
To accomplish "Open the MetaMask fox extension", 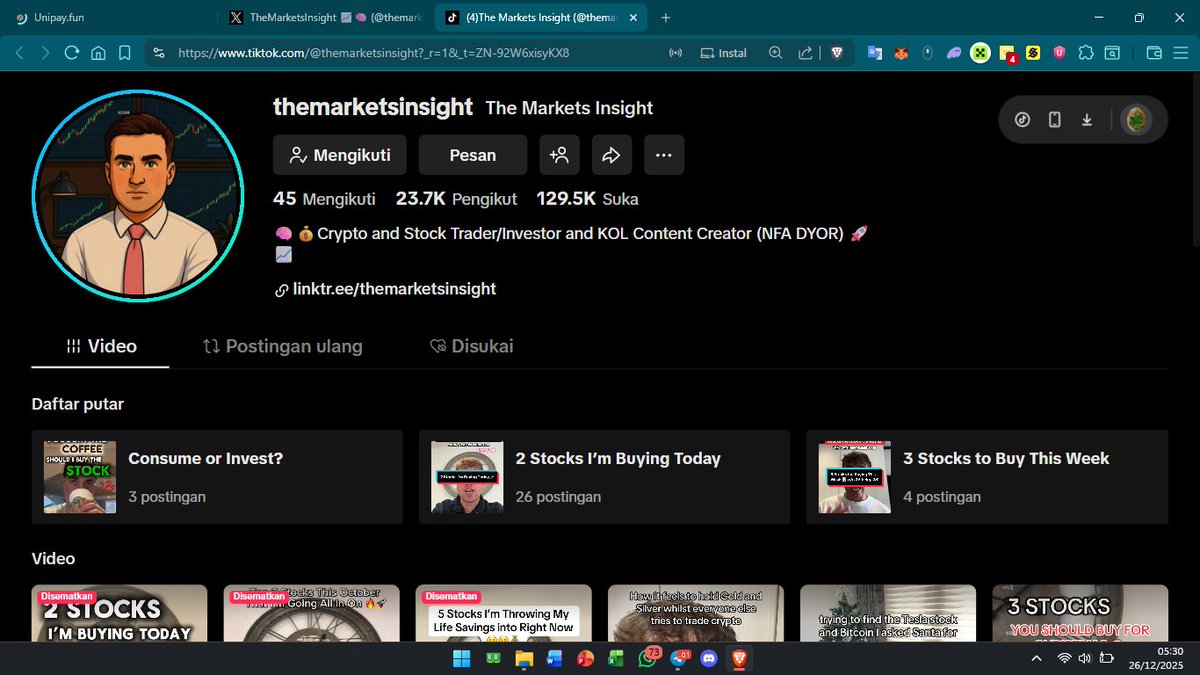I will point(901,53).
